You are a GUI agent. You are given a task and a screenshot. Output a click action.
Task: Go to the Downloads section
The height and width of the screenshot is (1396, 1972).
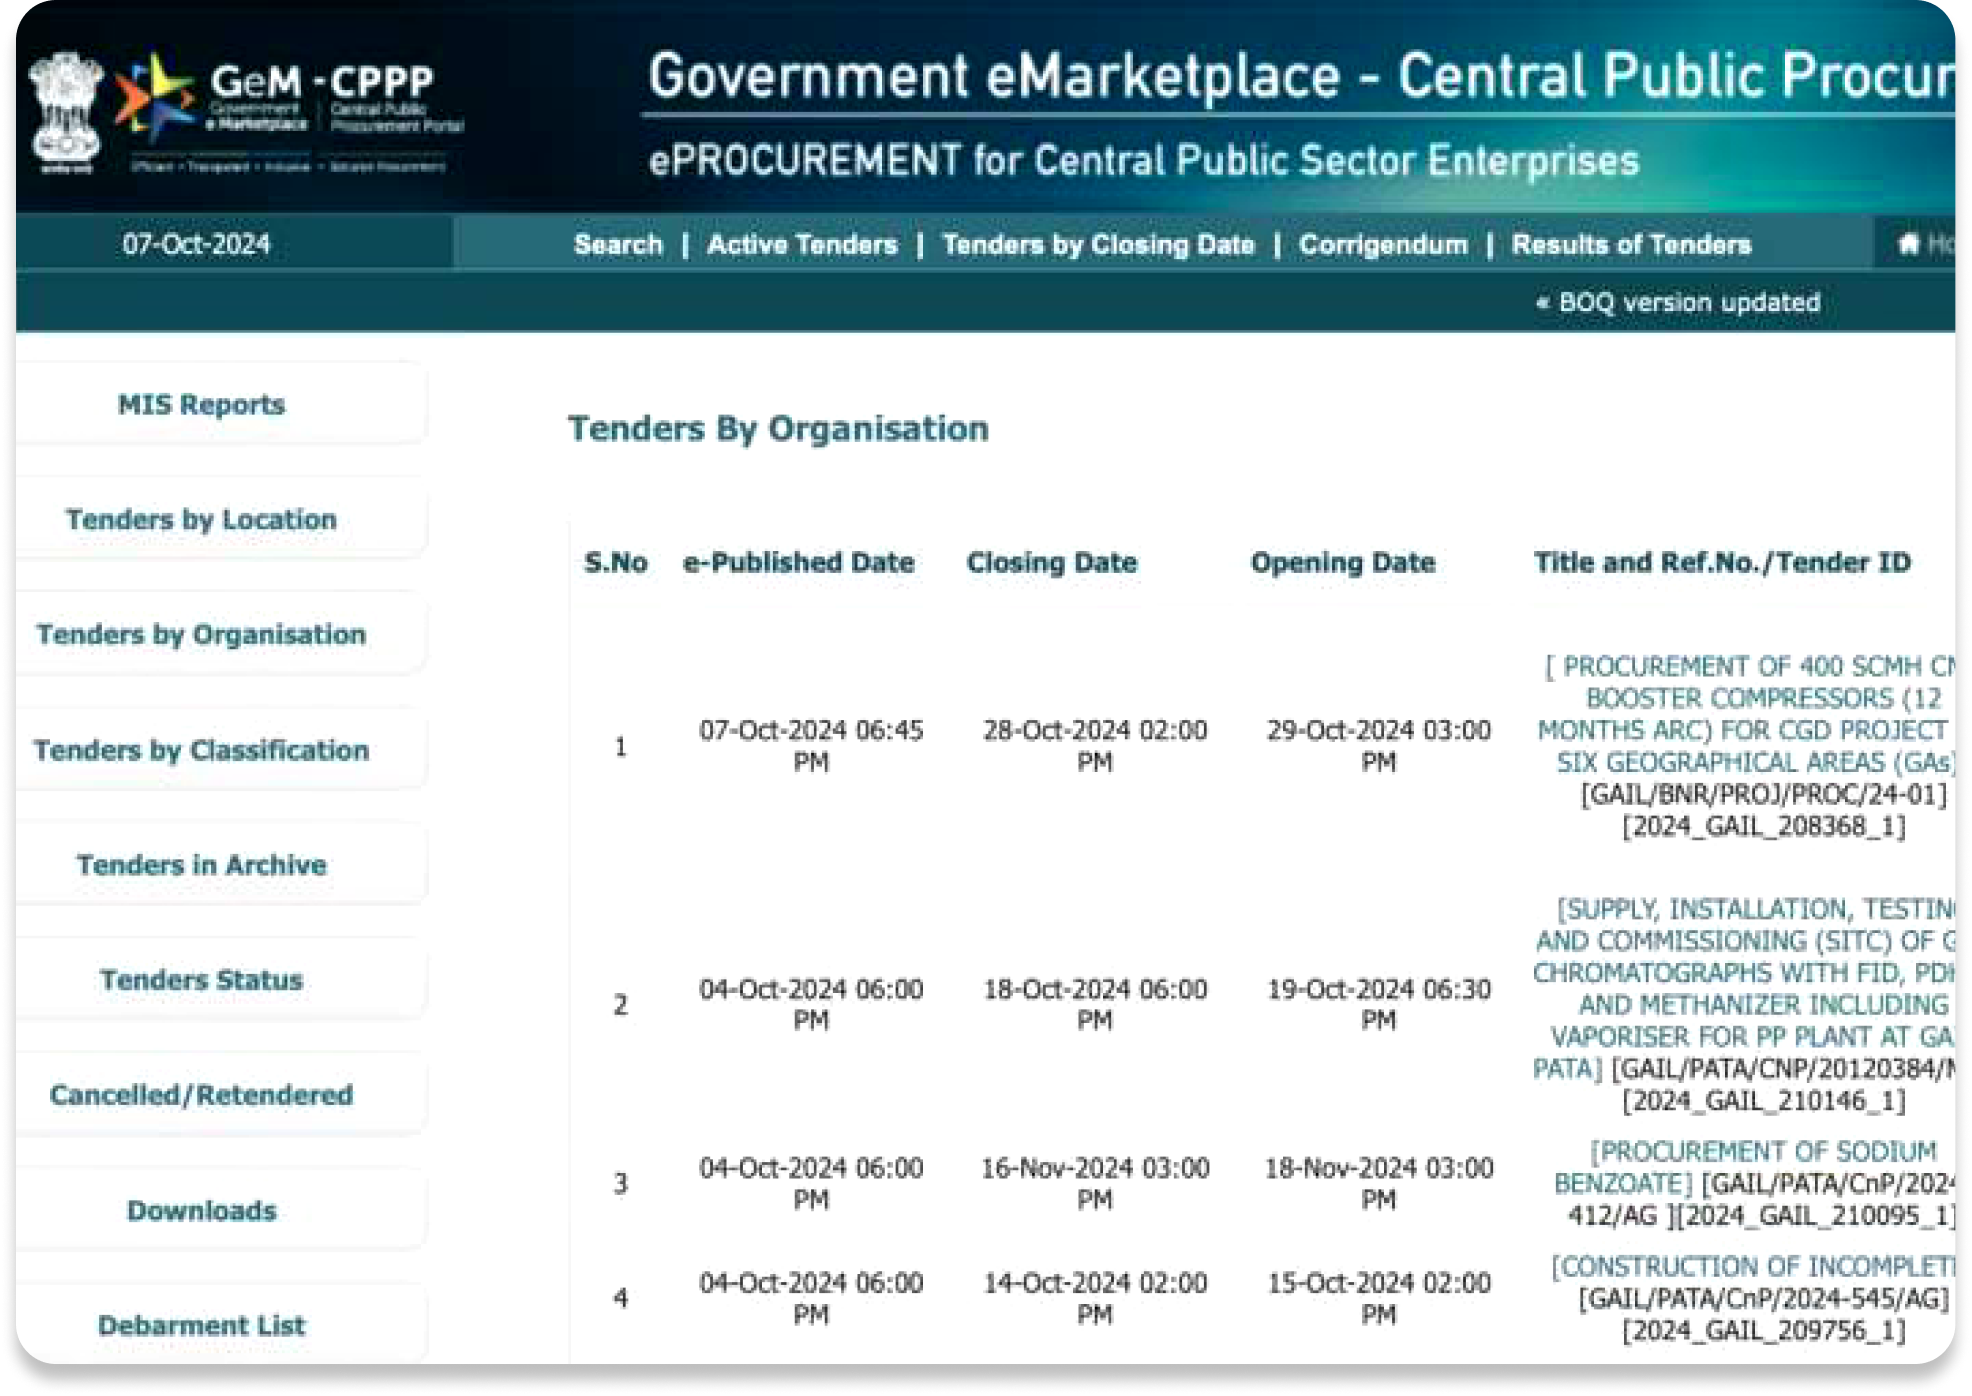coord(201,1210)
